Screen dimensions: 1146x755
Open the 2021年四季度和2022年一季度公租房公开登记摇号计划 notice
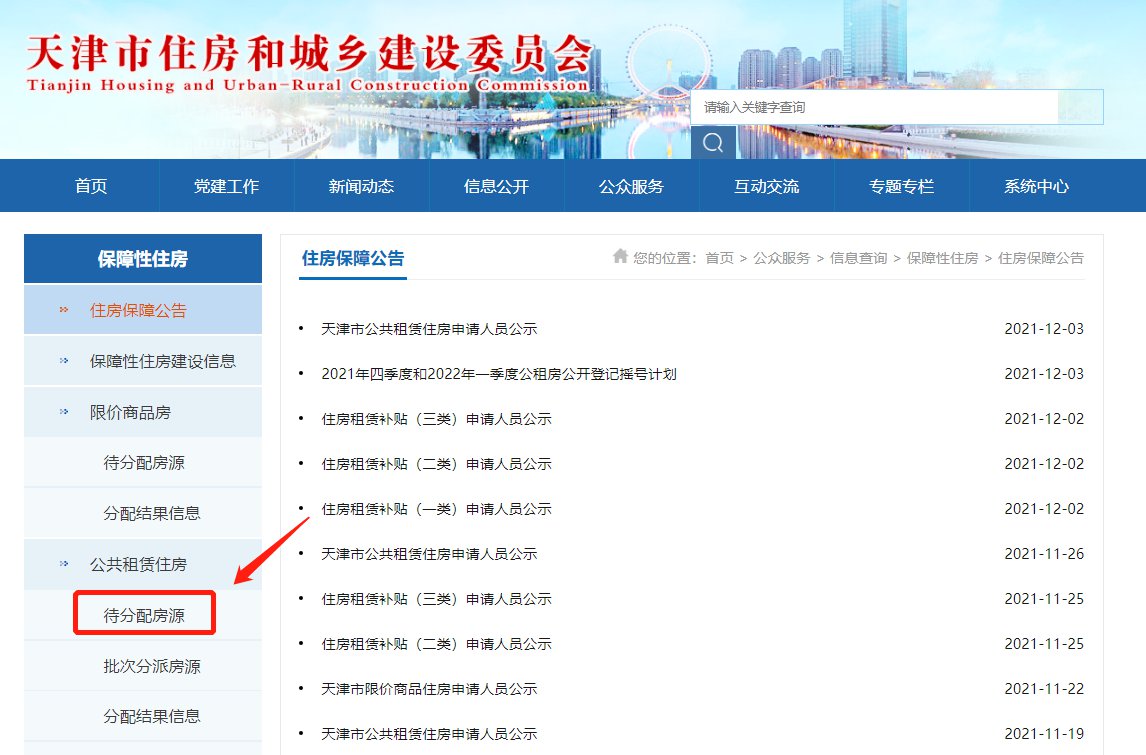[x=499, y=374]
